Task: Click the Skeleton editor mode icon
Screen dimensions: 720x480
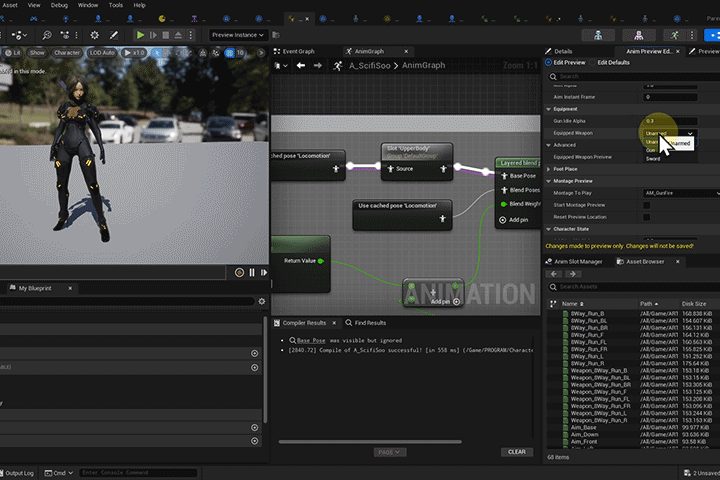Action: coord(598,35)
